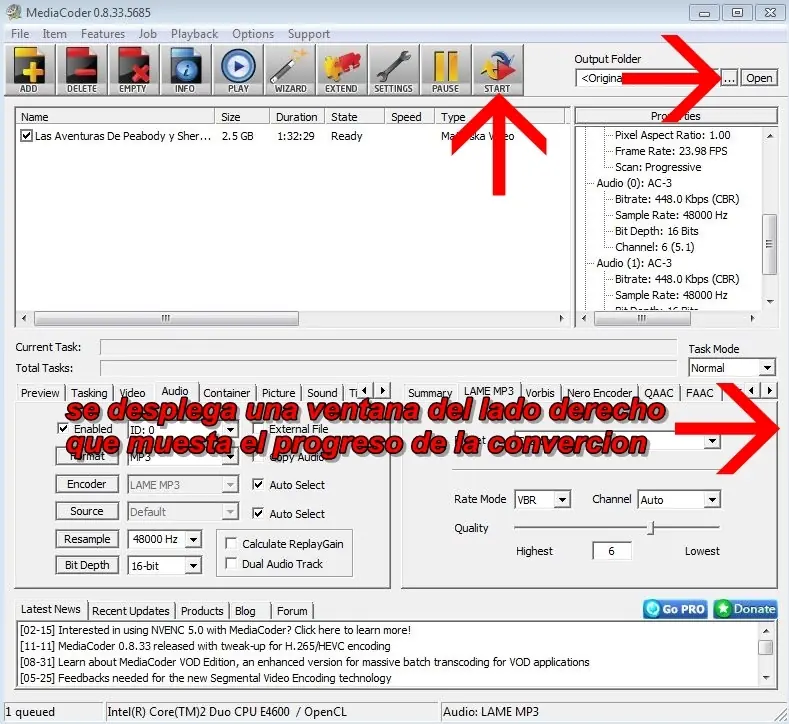This screenshot has width=789, height=724.
Task: Click the Go PRO badge
Action: pyautogui.click(x=675, y=609)
